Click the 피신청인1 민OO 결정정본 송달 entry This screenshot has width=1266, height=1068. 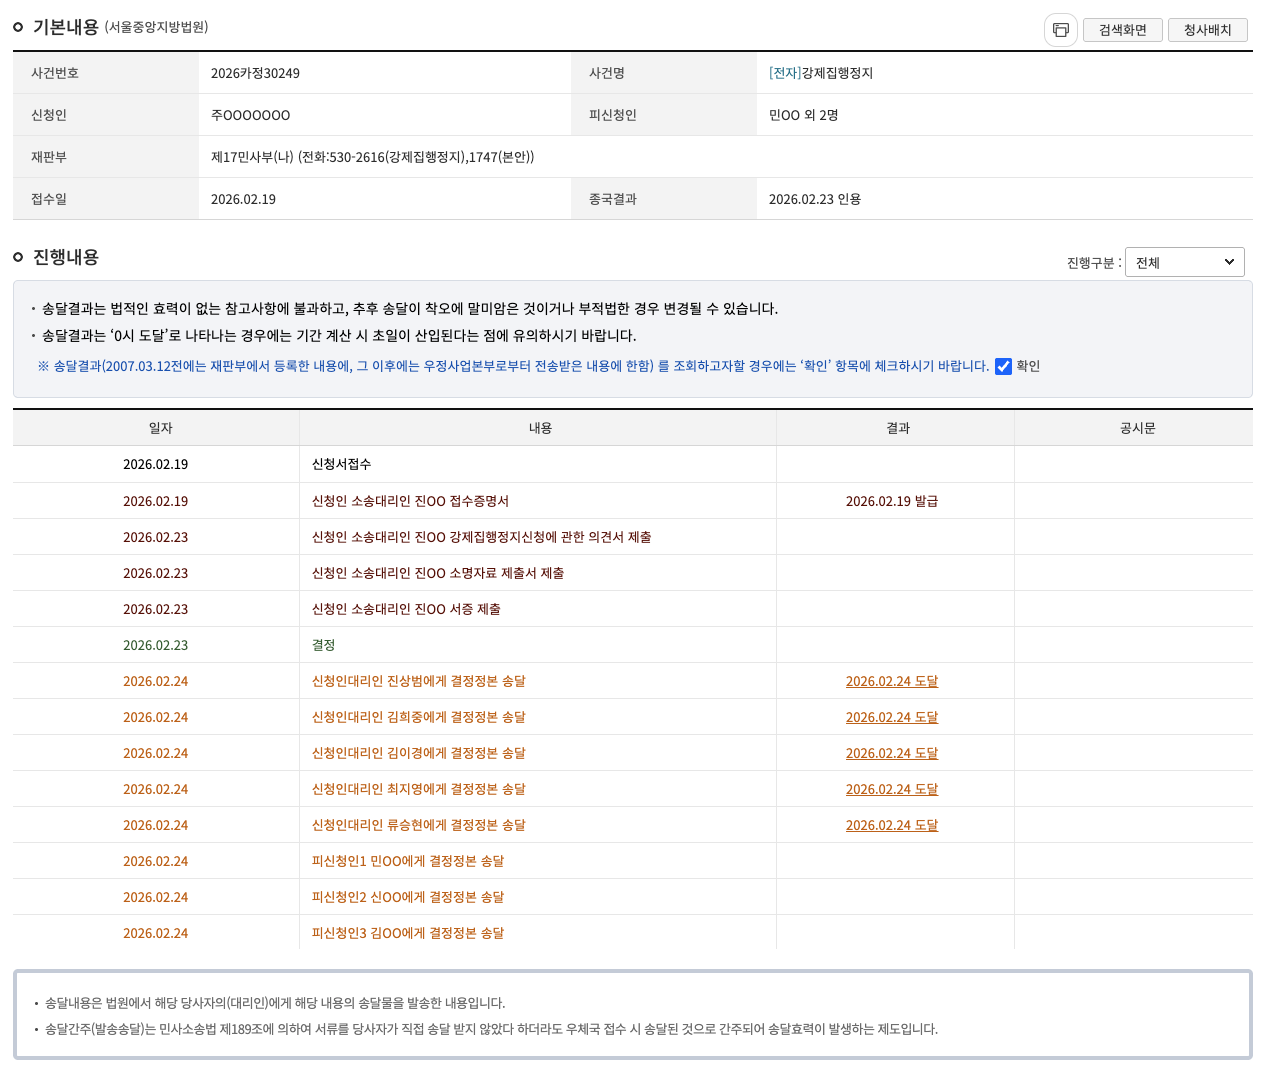click(407, 861)
